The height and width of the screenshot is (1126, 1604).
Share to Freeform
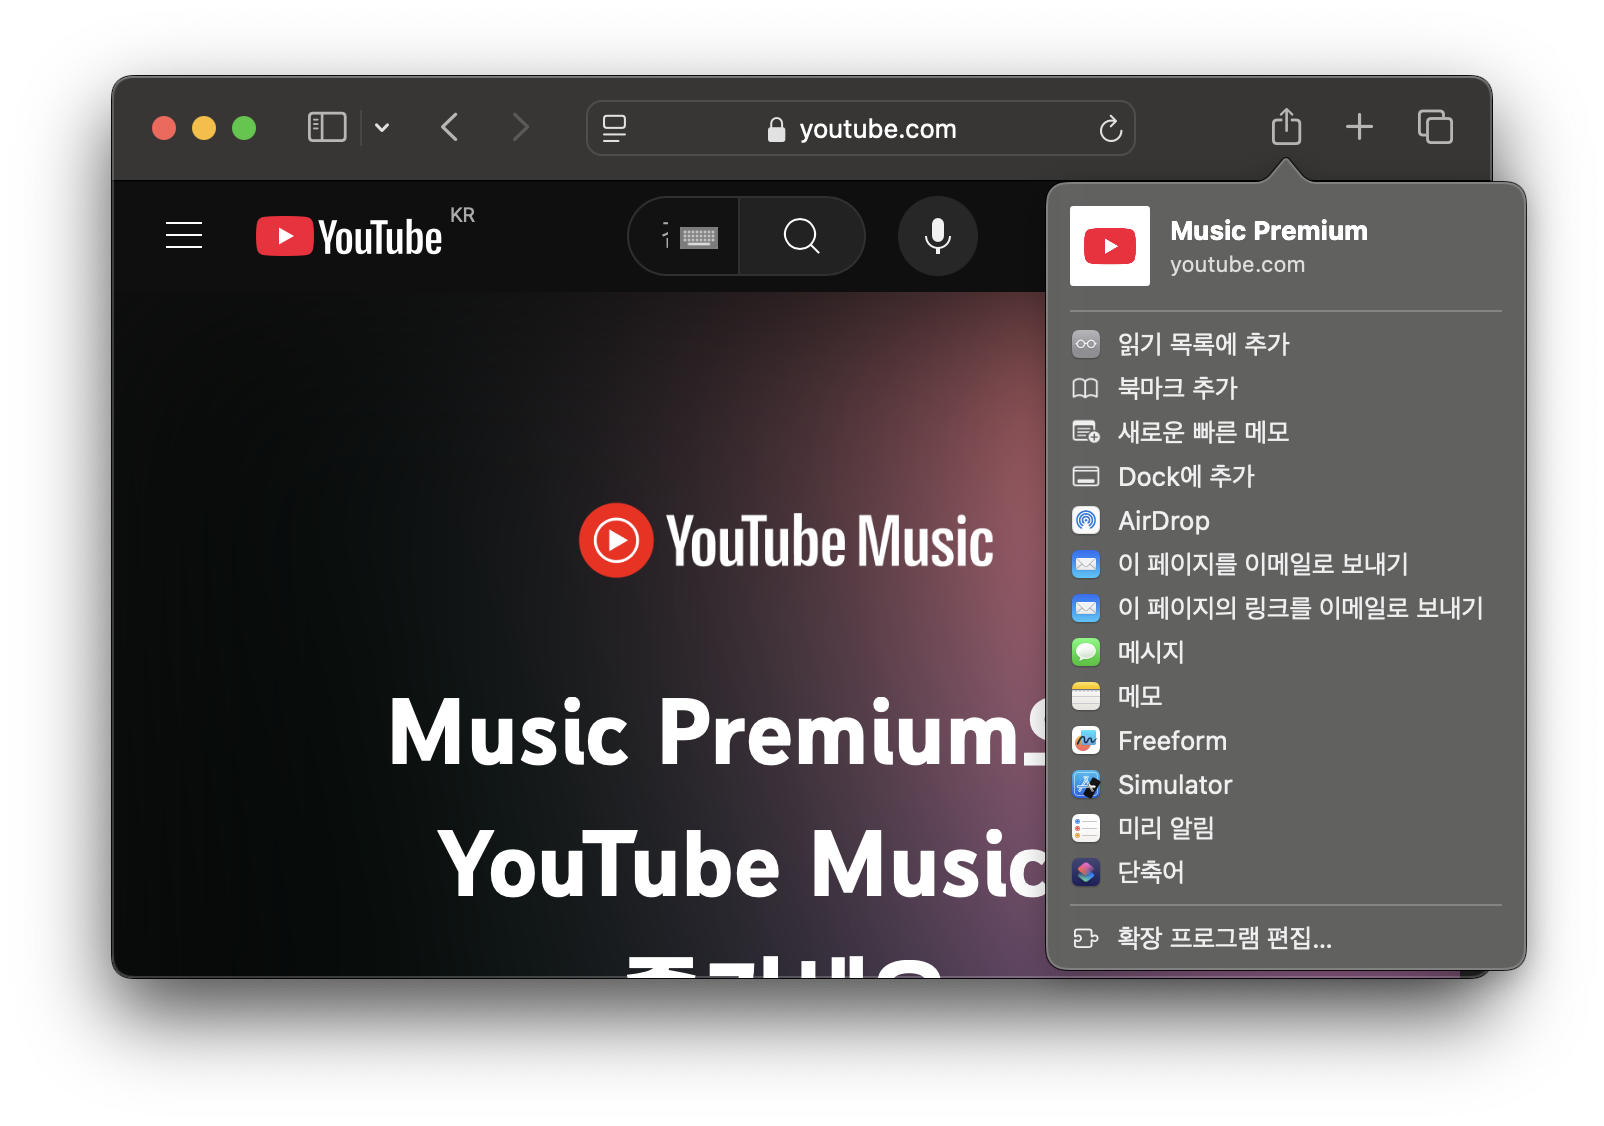point(1286,740)
